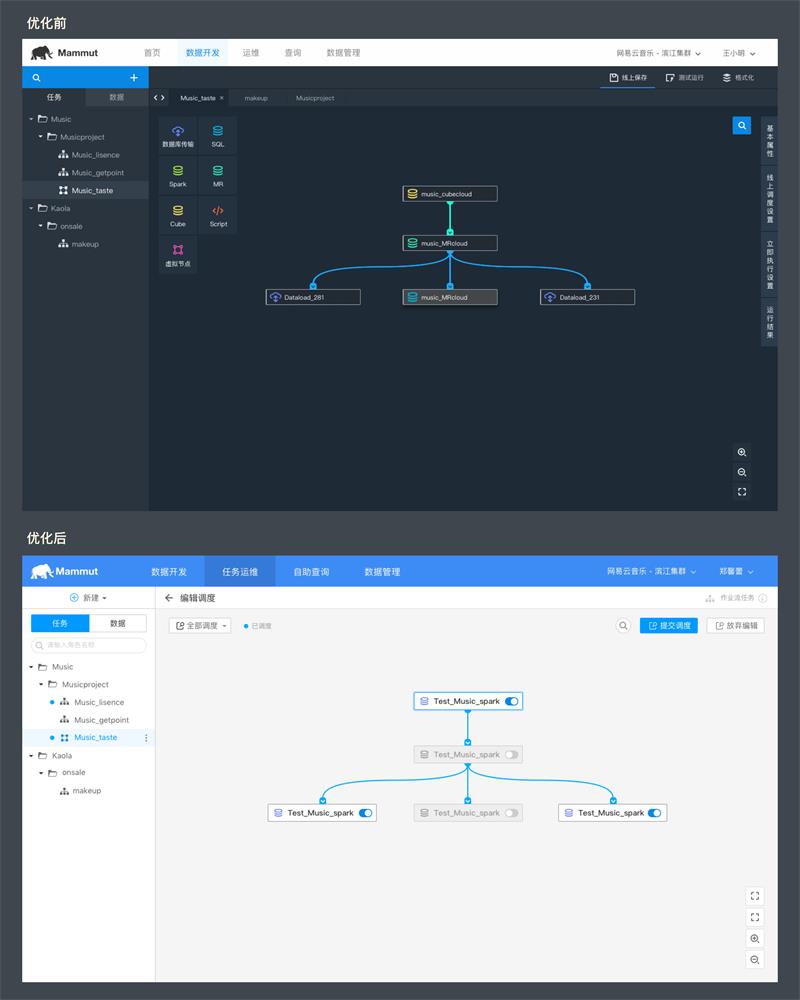Click the Mammut logo in the dark version header
The width and height of the screenshot is (800, 1000).
tap(64, 53)
